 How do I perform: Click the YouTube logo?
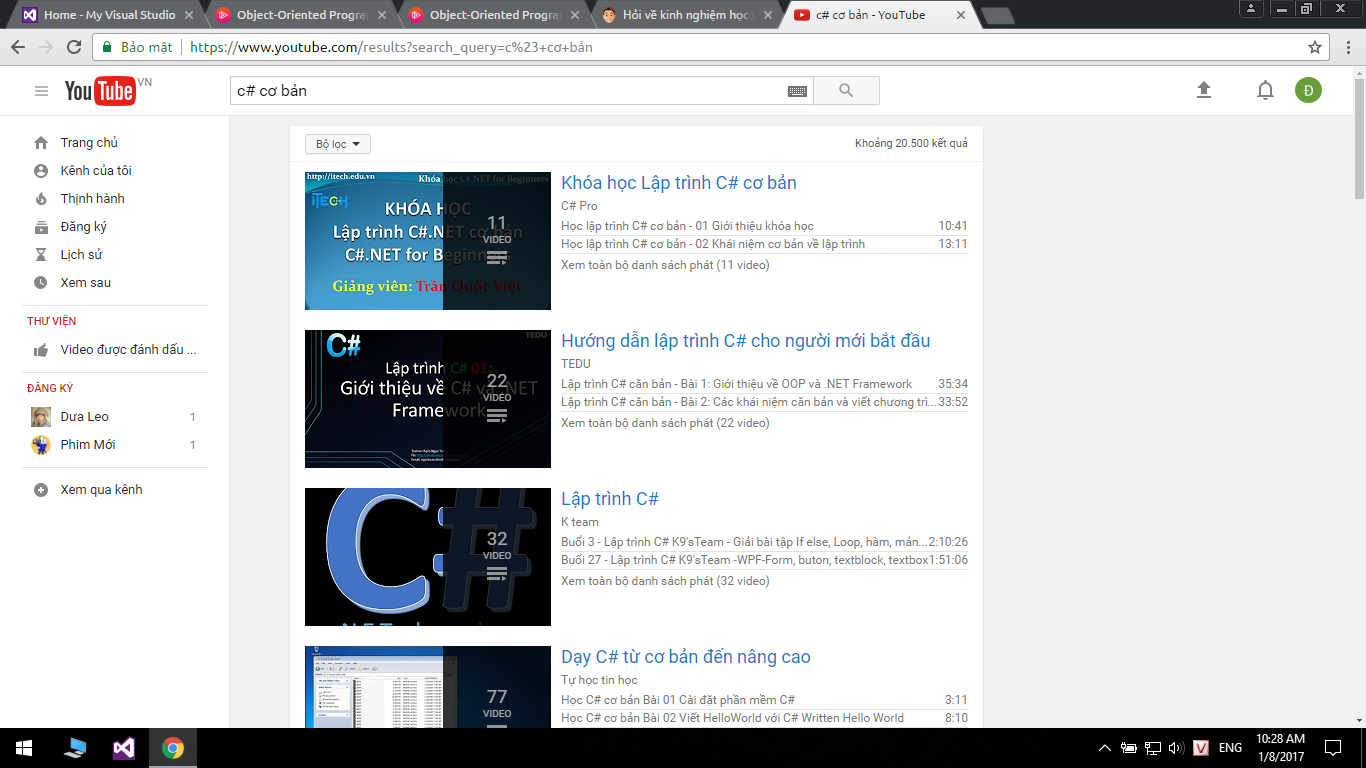pyautogui.click(x=100, y=91)
